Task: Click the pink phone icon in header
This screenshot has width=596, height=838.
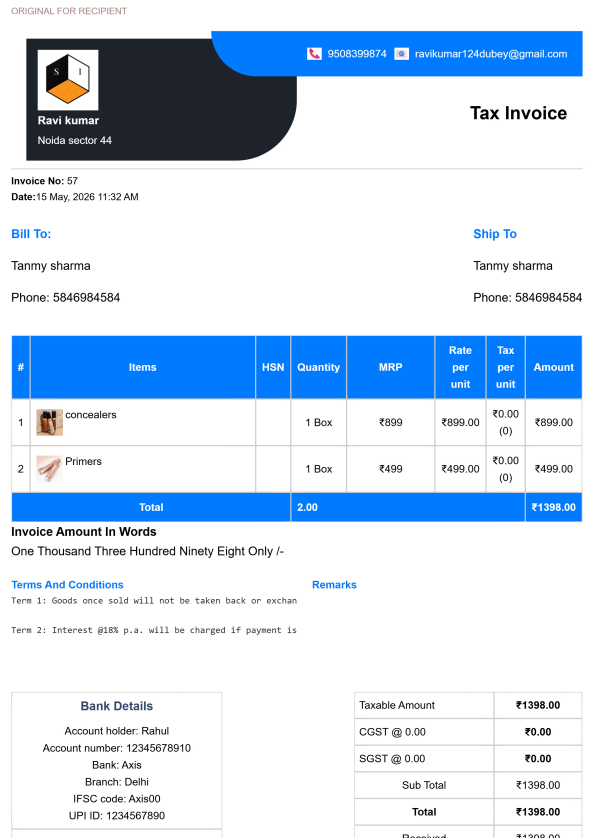Action: (x=314, y=54)
